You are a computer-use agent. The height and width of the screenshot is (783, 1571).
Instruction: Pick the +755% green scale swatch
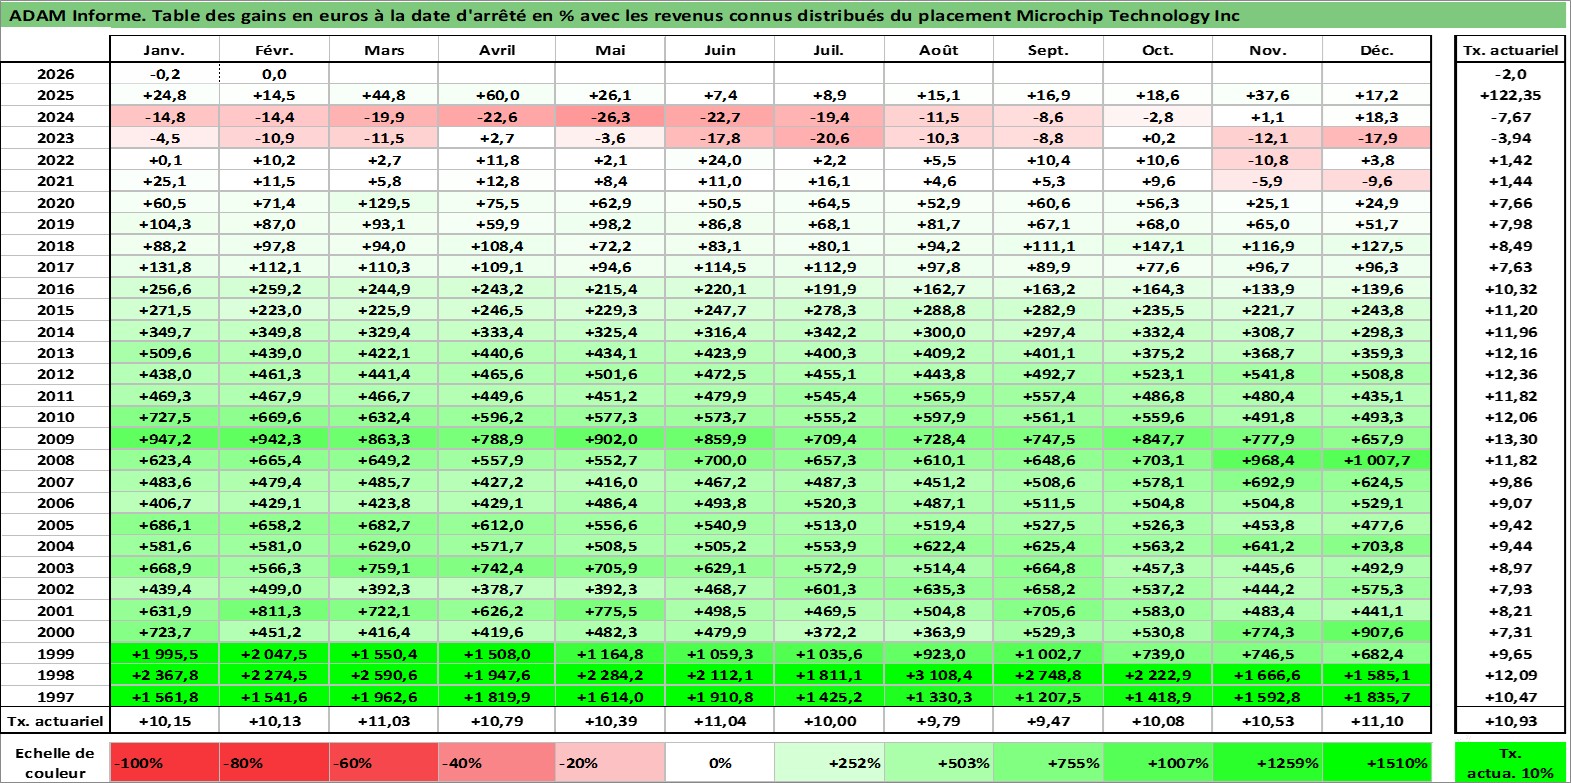1049,762
